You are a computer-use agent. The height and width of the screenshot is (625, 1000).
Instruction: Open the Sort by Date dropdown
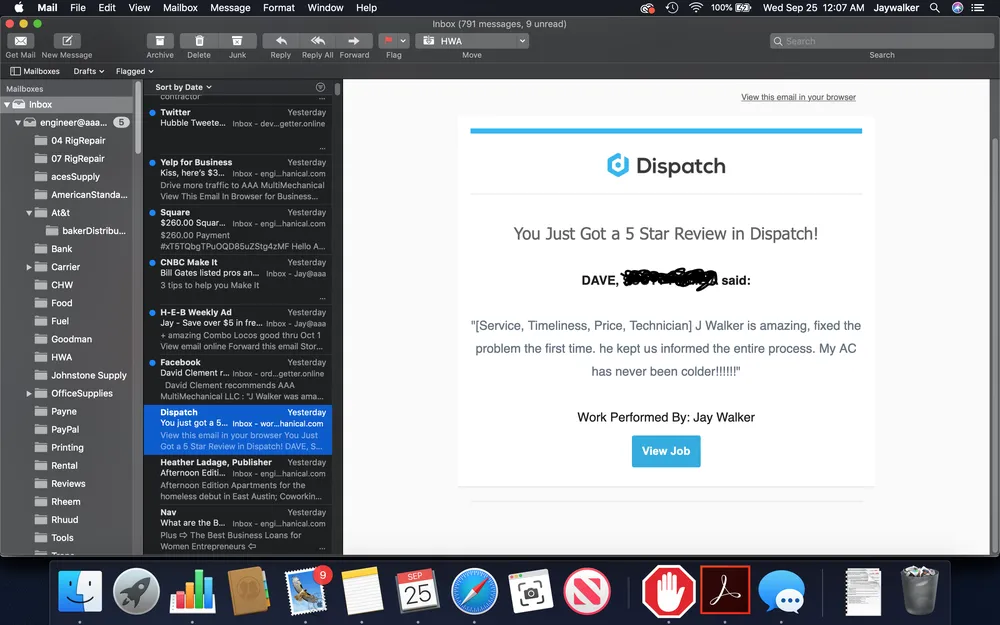183,88
